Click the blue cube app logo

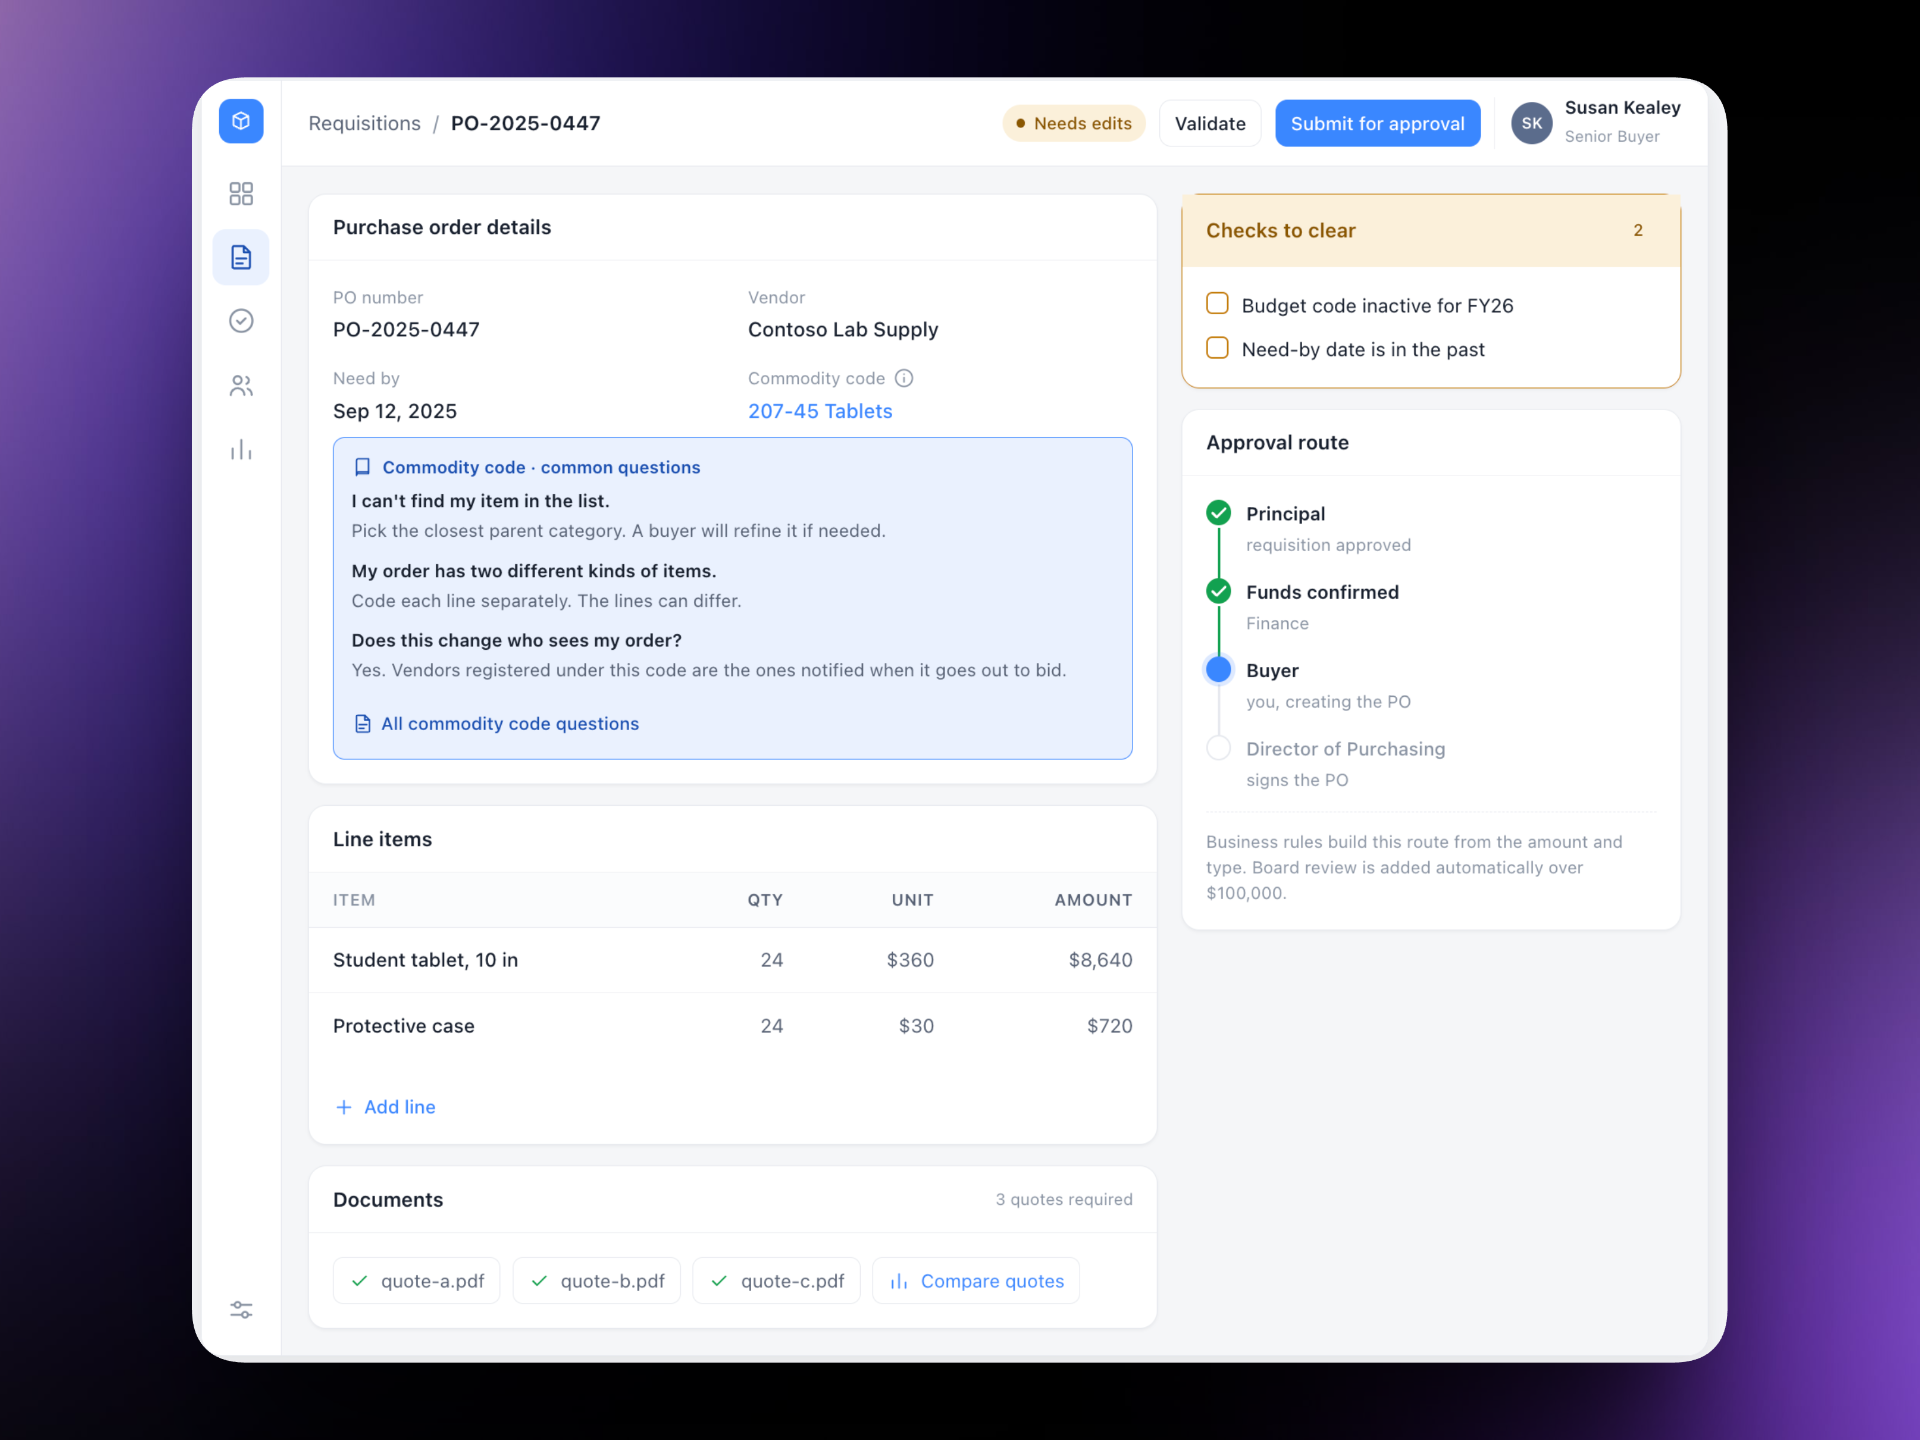pyautogui.click(x=241, y=121)
